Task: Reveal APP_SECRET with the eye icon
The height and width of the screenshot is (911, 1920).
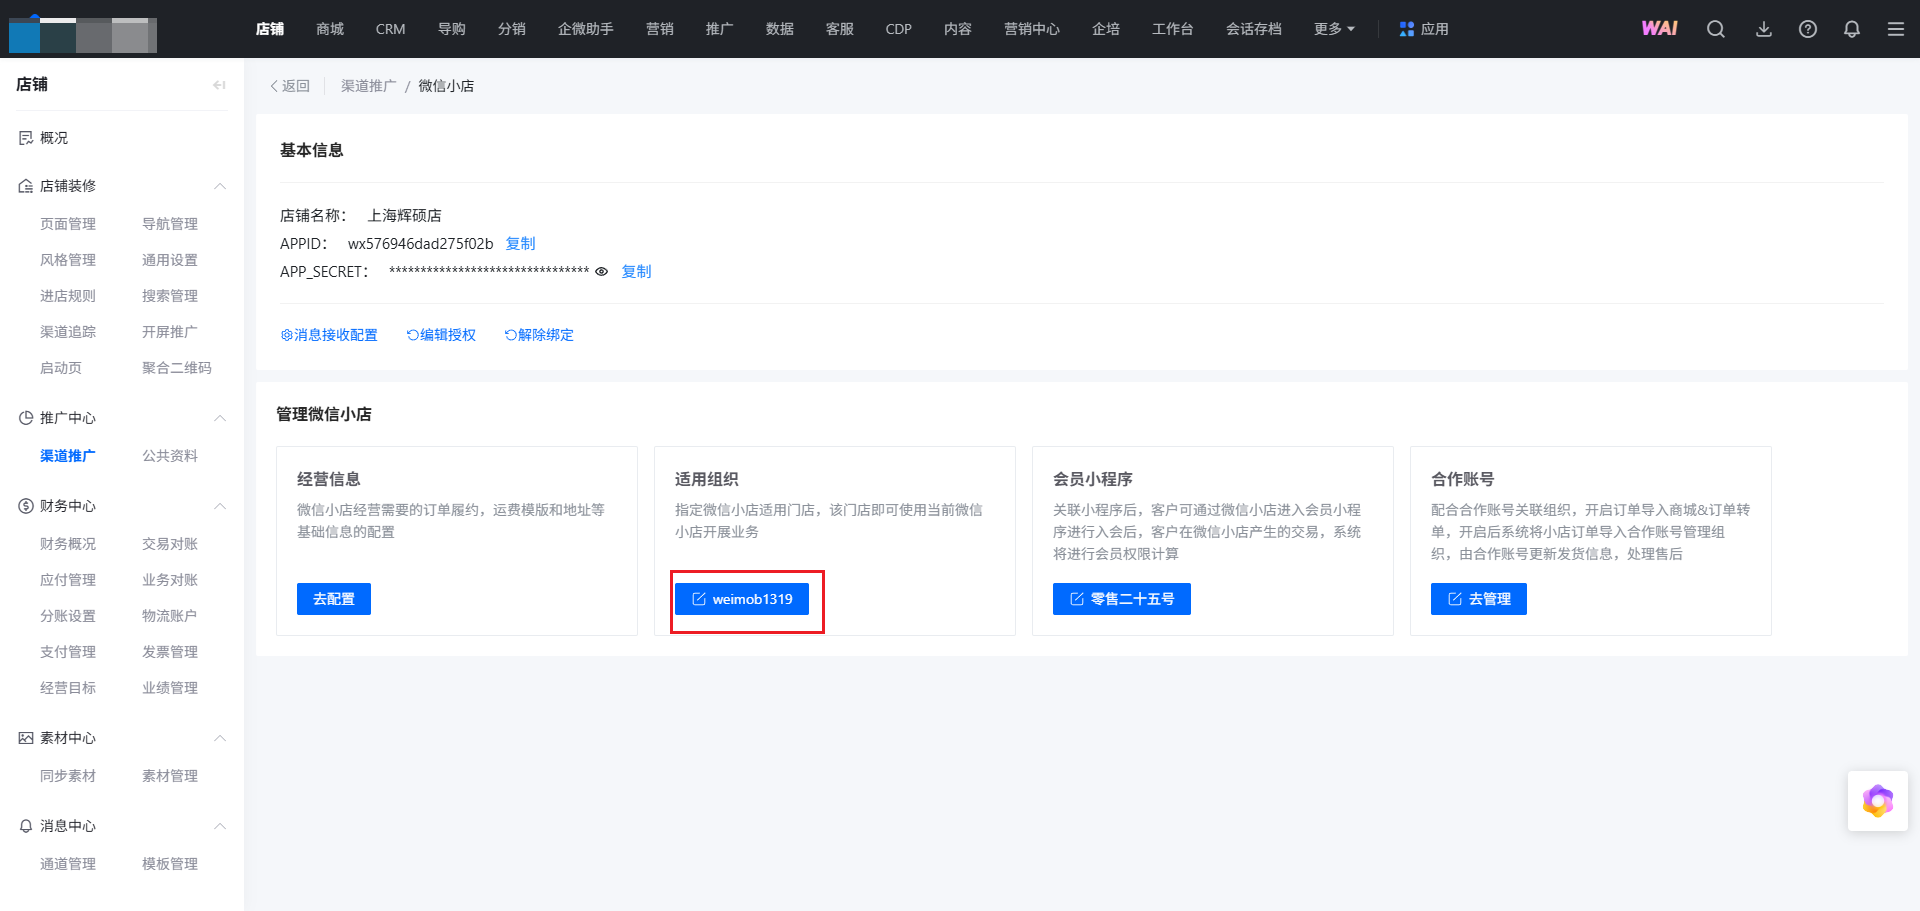Action: (x=602, y=272)
